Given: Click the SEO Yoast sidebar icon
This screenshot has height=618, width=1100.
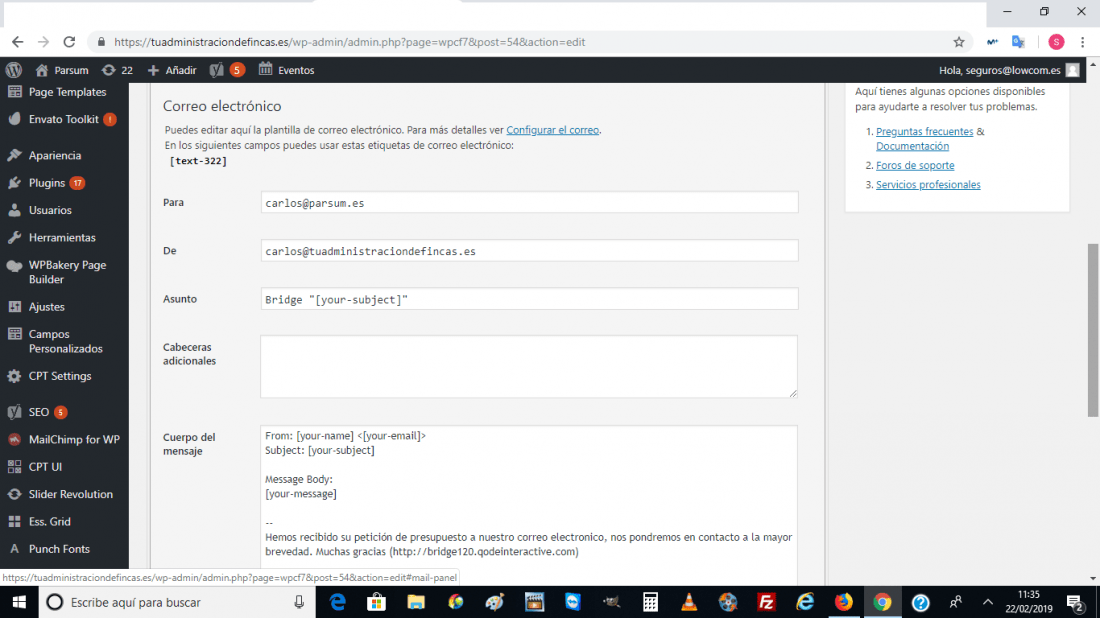Looking at the screenshot, I should (x=14, y=412).
